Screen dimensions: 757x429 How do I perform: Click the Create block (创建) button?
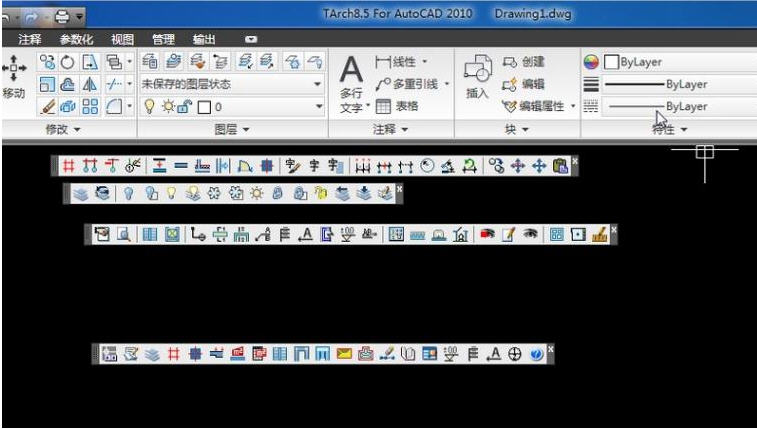(524, 62)
